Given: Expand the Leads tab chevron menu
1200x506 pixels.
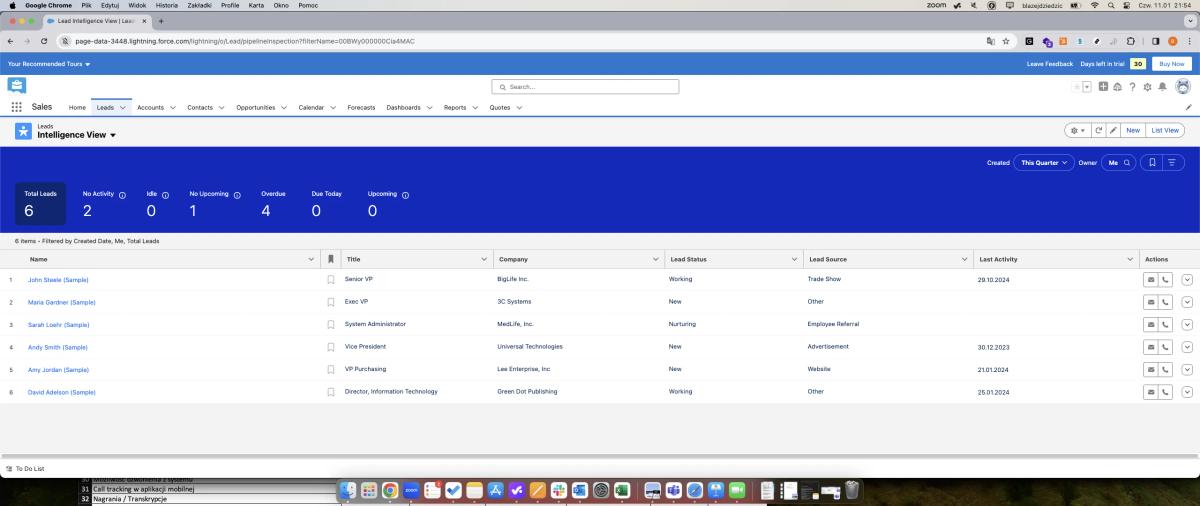Looking at the screenshot, I should click(x=124, y=107).
